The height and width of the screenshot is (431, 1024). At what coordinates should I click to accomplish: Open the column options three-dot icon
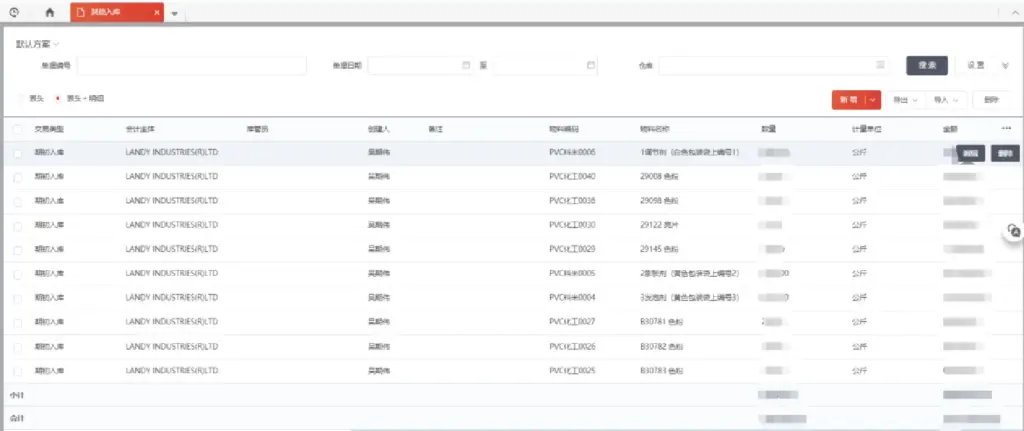click(1006, 128)
